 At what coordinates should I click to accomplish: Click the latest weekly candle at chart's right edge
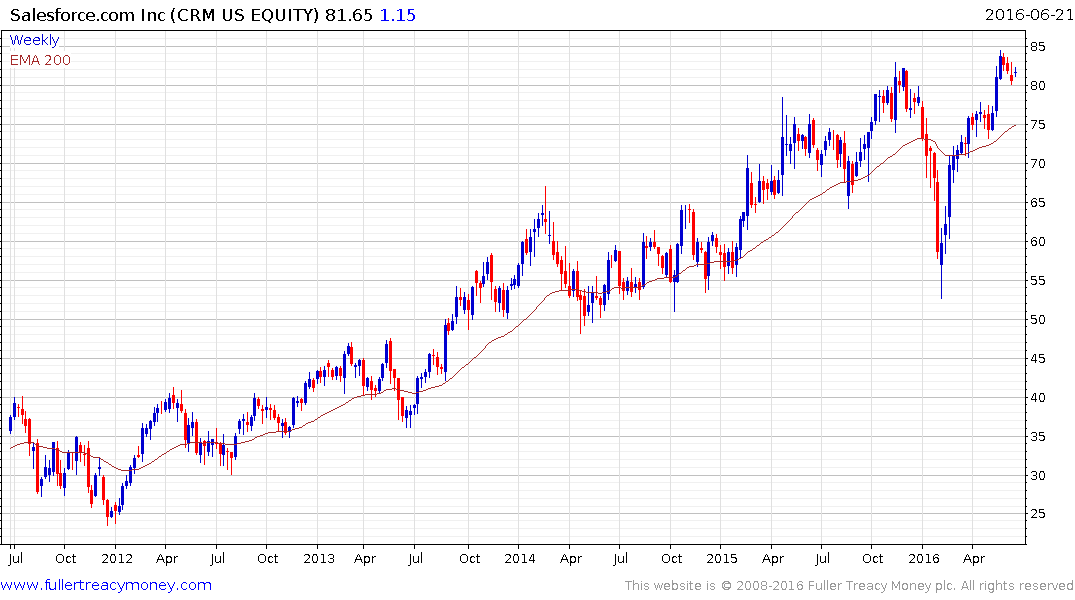point(1015,72)
